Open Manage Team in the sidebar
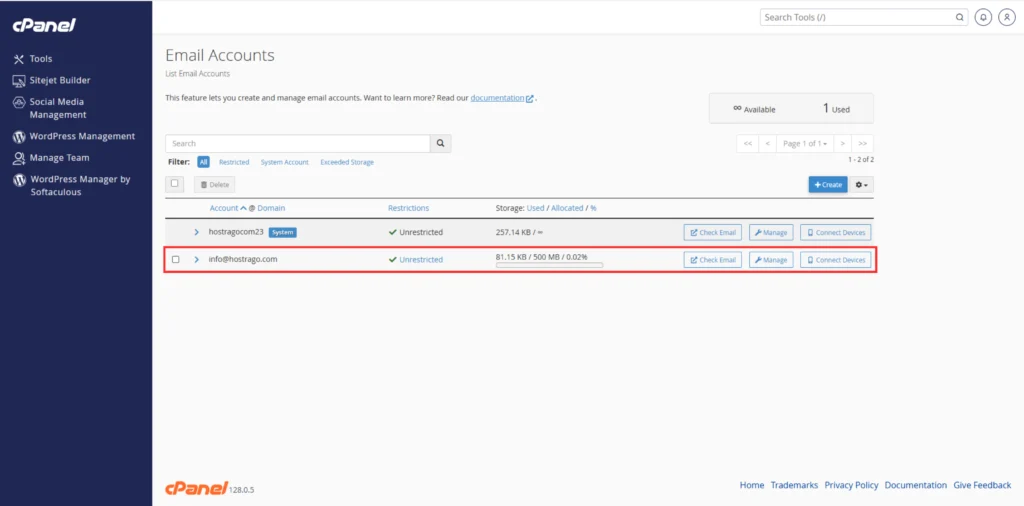The width and height of the screenshot is (1024, 506). coord(59,158)
